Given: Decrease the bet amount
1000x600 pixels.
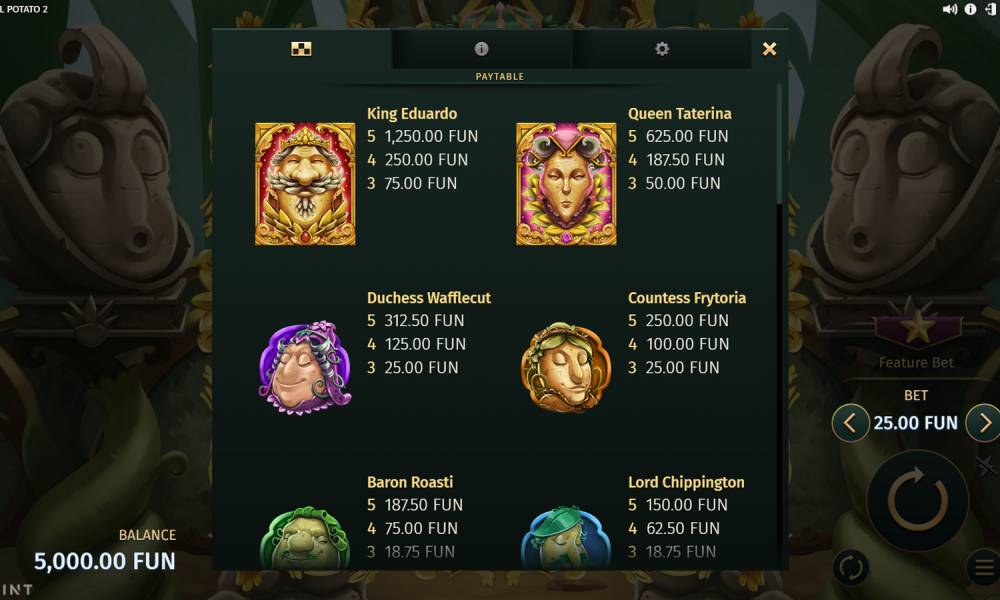Looking at the screenshot, I should [x=850, y=423].
